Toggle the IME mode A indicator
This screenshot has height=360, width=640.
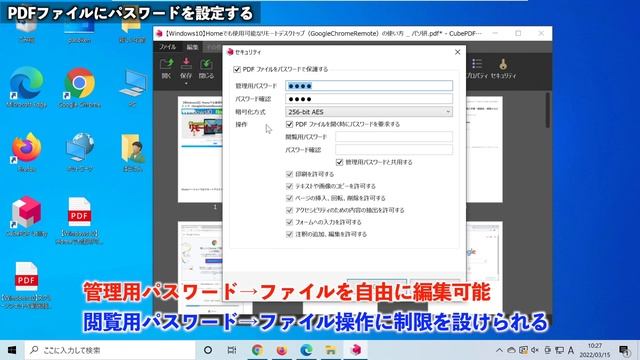point(571,350)
